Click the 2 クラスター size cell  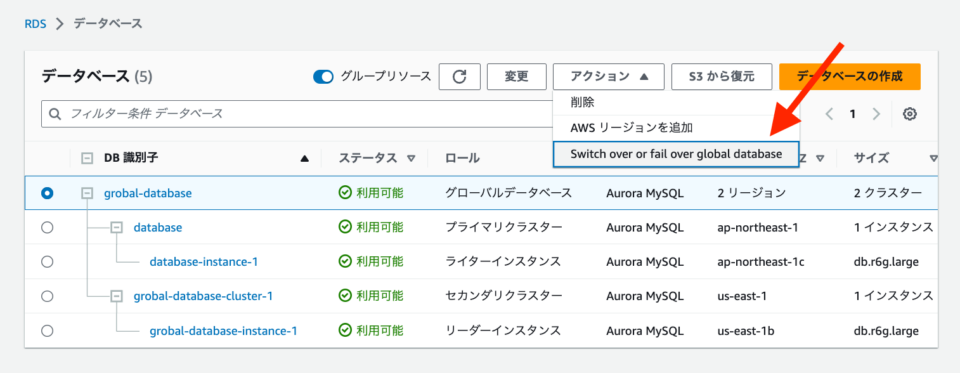[888, 193]
